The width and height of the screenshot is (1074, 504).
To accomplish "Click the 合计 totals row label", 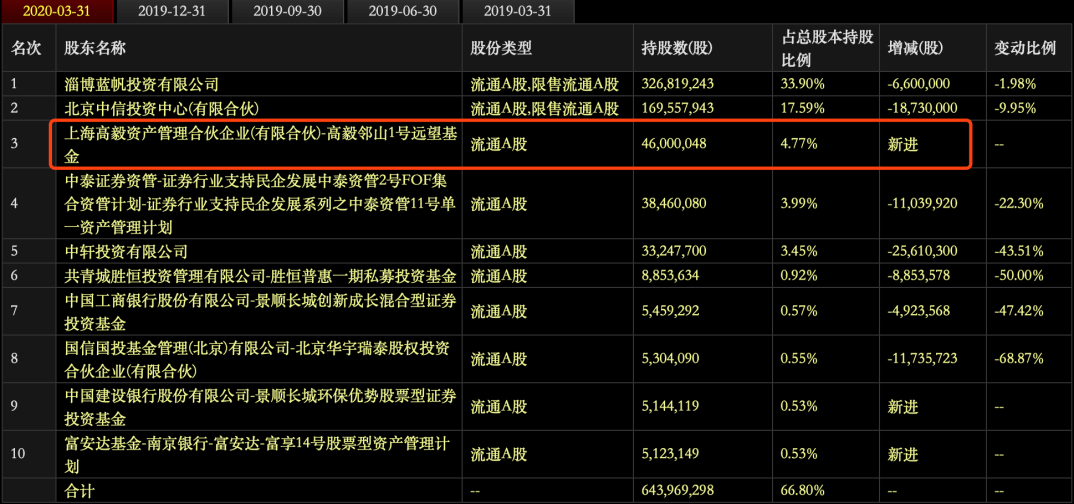I will click(79, 491).
